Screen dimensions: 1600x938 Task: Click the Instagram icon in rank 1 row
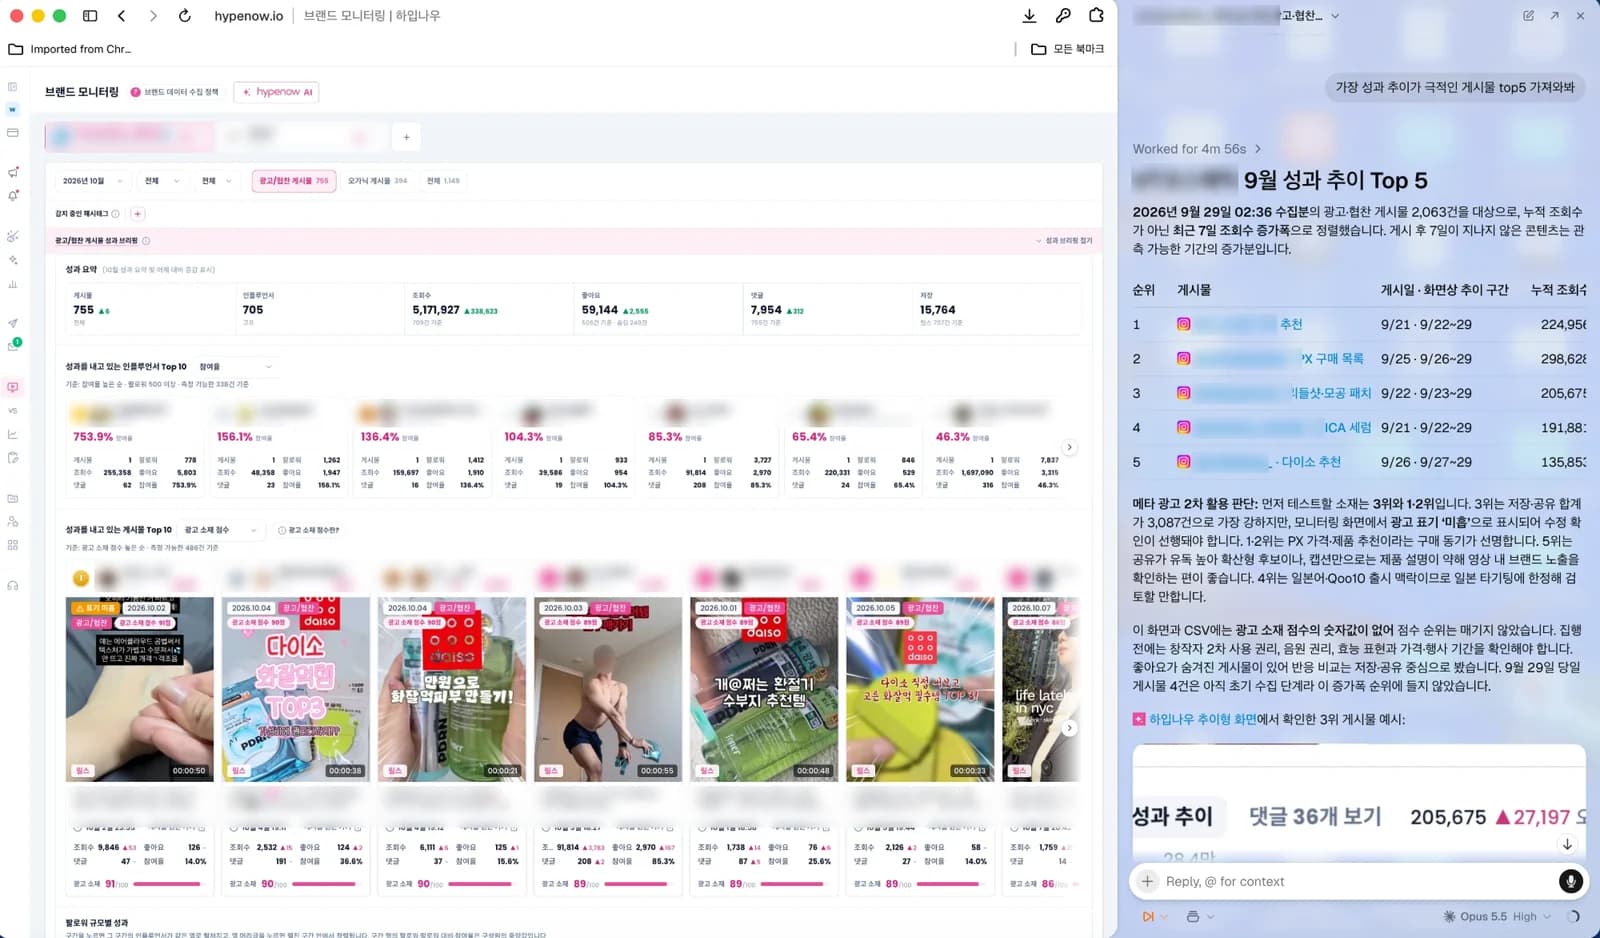point(1183,324)
